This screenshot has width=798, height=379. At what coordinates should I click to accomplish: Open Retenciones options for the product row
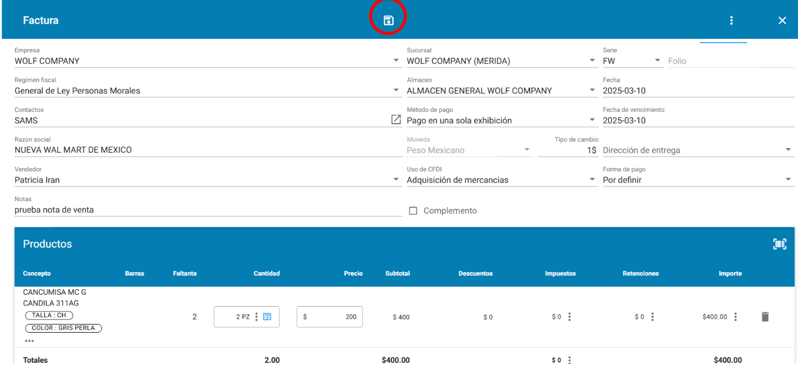652,316
